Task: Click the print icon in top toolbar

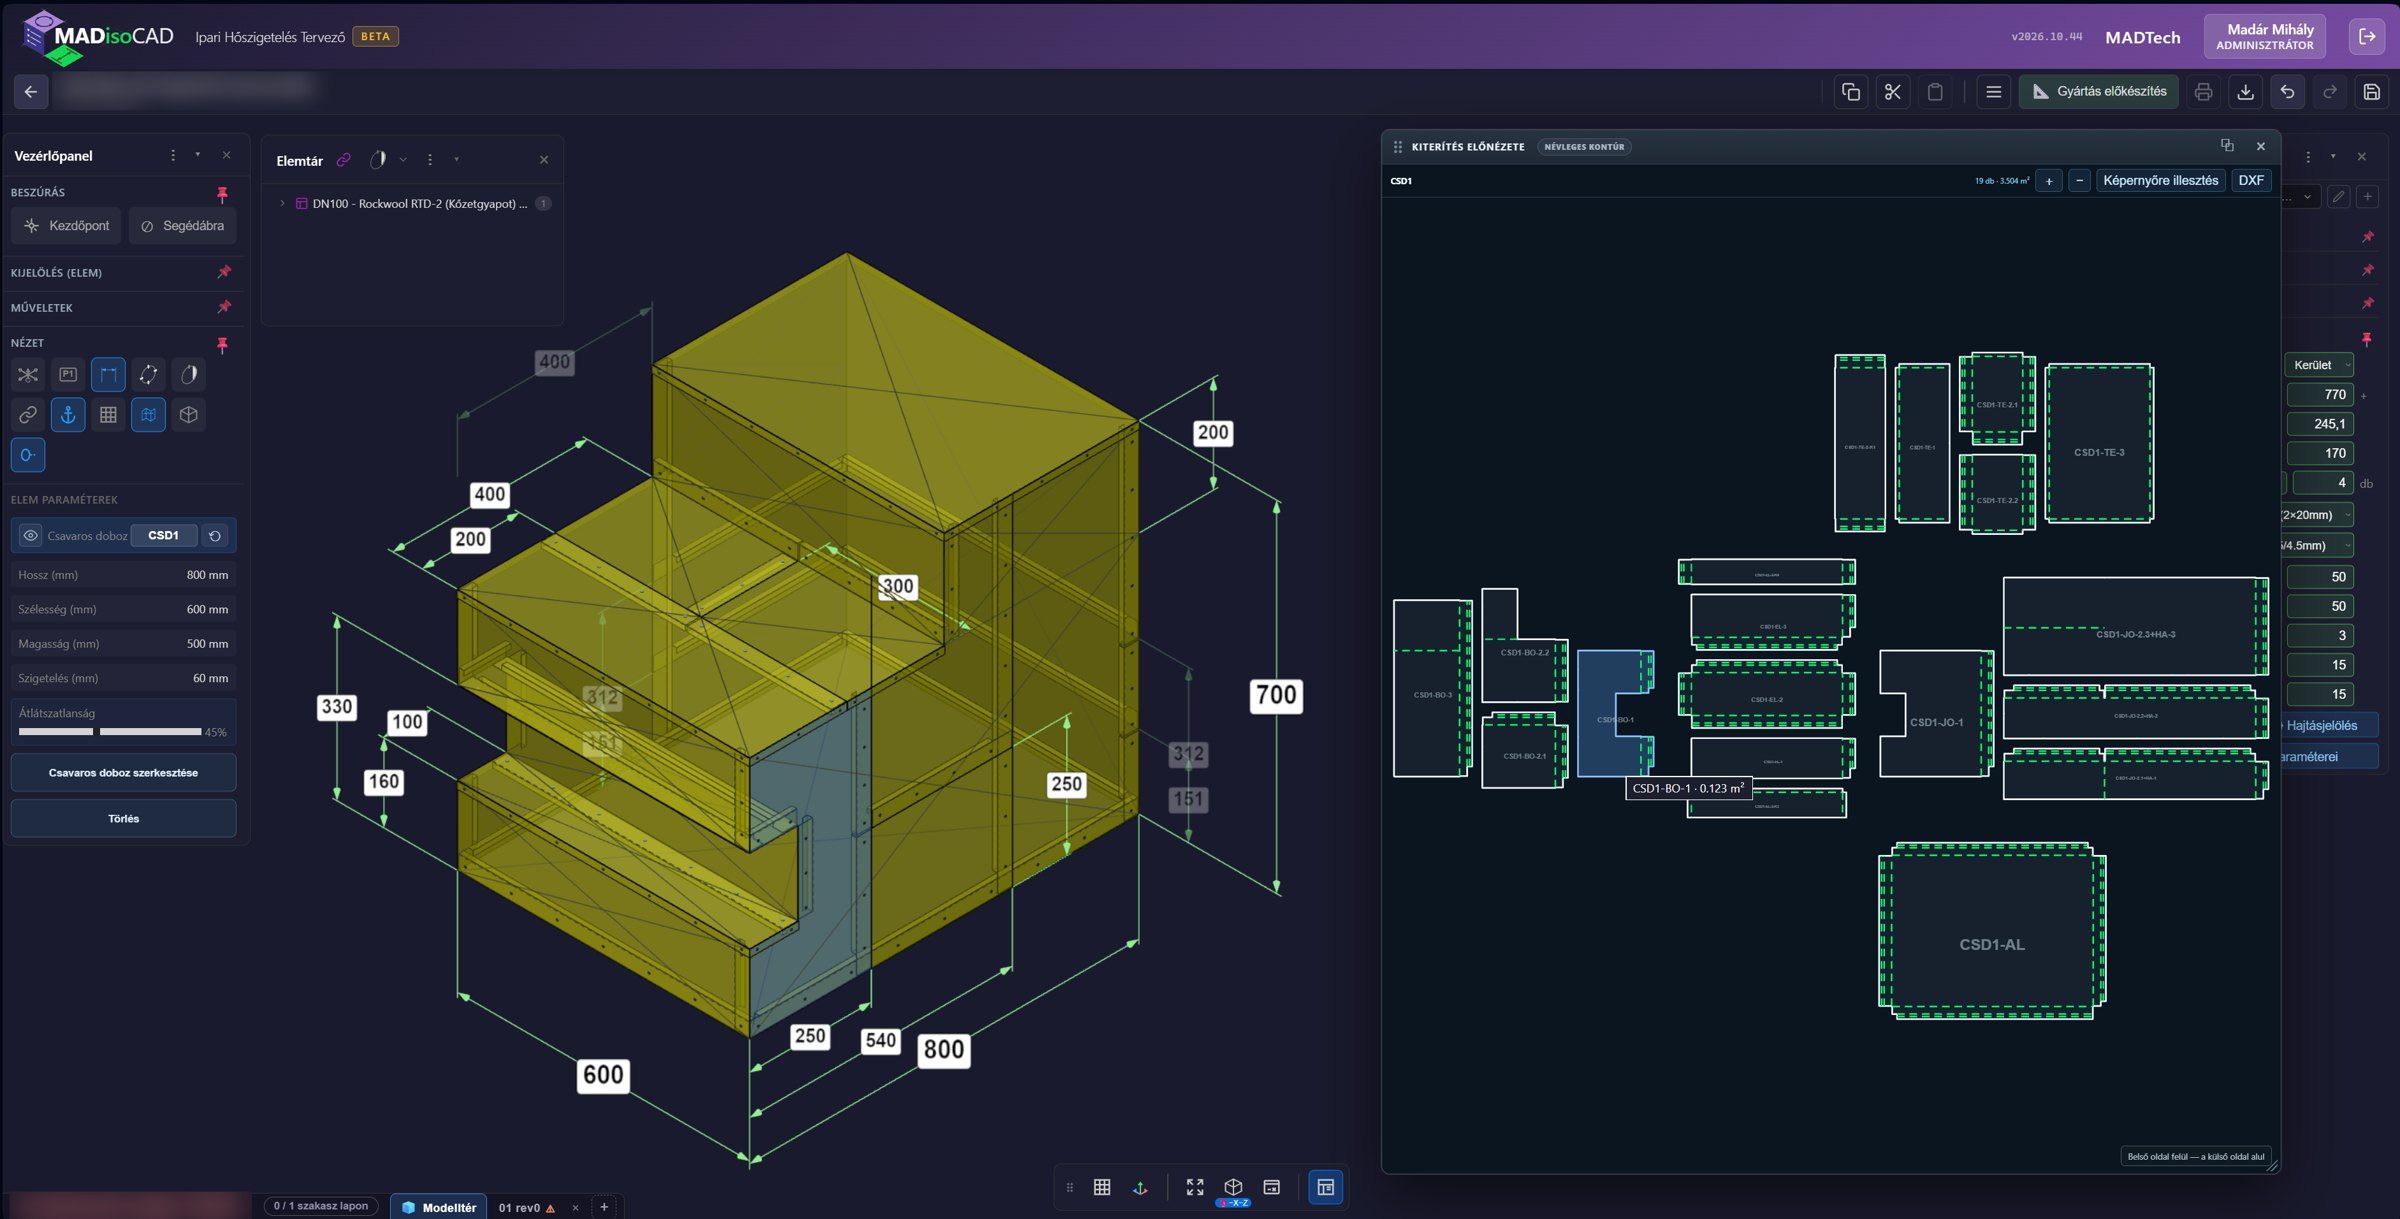Action: point(2203,92)
